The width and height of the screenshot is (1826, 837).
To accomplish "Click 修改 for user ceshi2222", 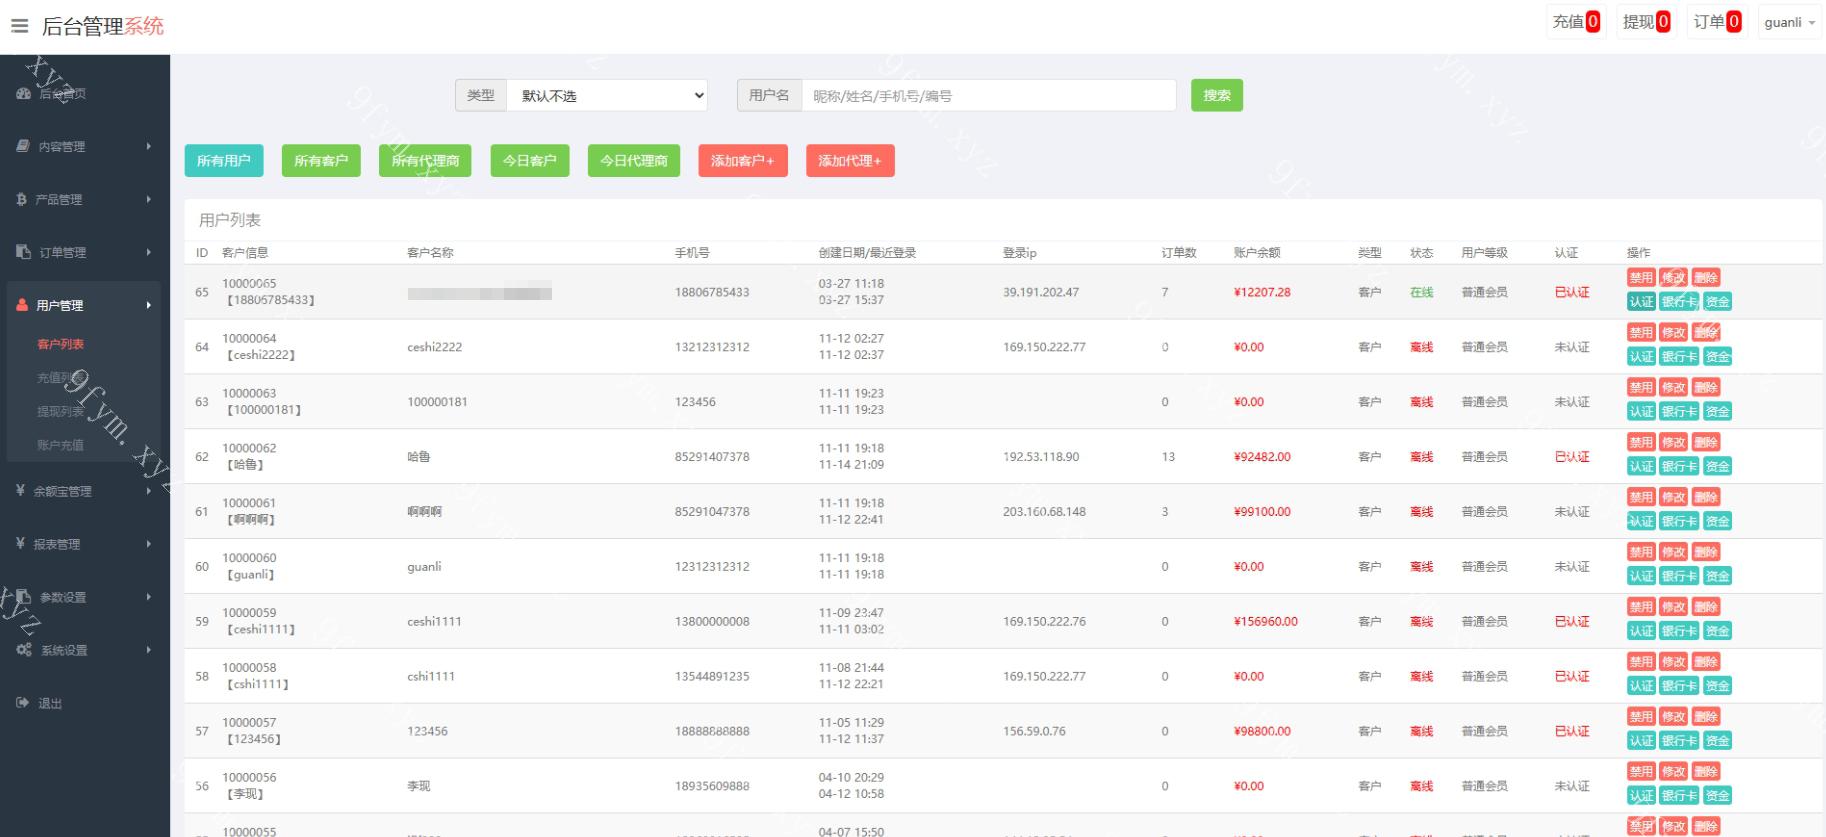I will [1673, 333].
